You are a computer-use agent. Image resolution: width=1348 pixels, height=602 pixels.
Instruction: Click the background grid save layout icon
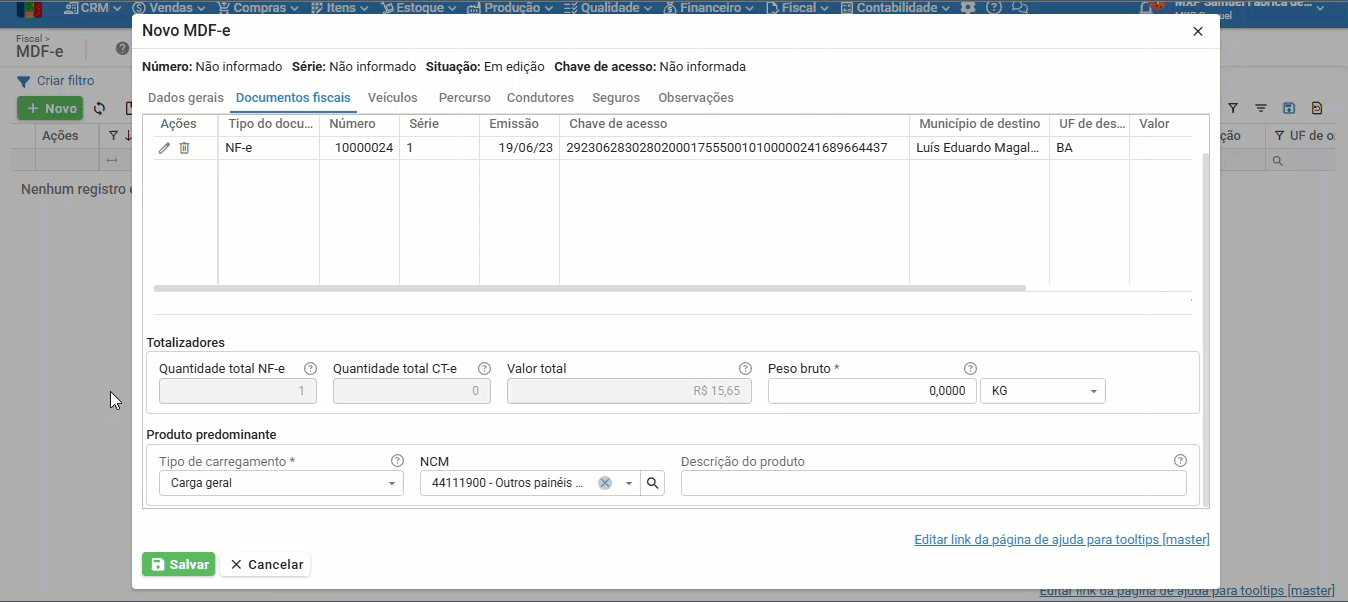pyautogui.click(x=1289, y=108)
